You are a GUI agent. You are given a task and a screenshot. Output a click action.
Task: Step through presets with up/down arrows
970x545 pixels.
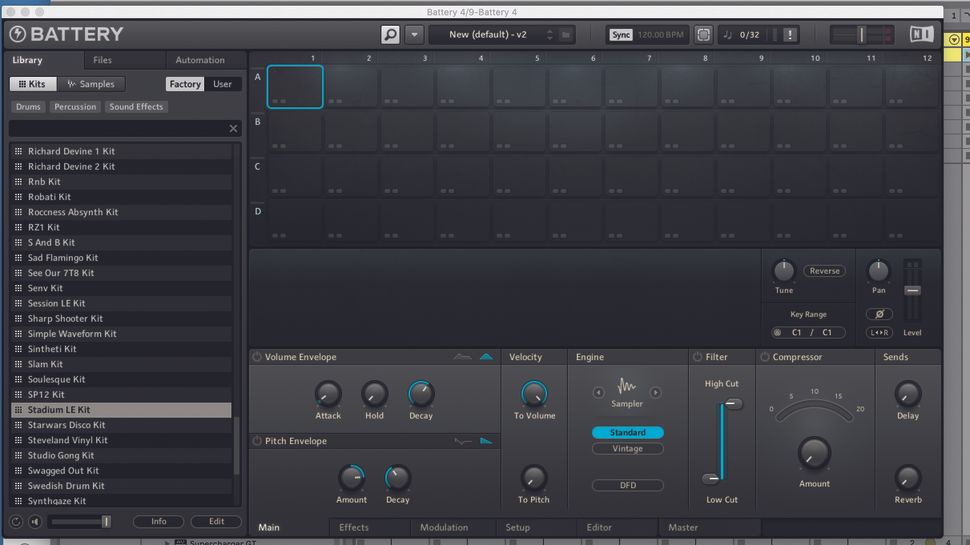point(549,35)
